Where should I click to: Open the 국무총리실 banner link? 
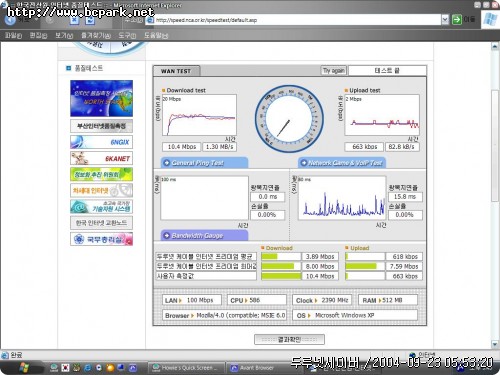(101, 239)
